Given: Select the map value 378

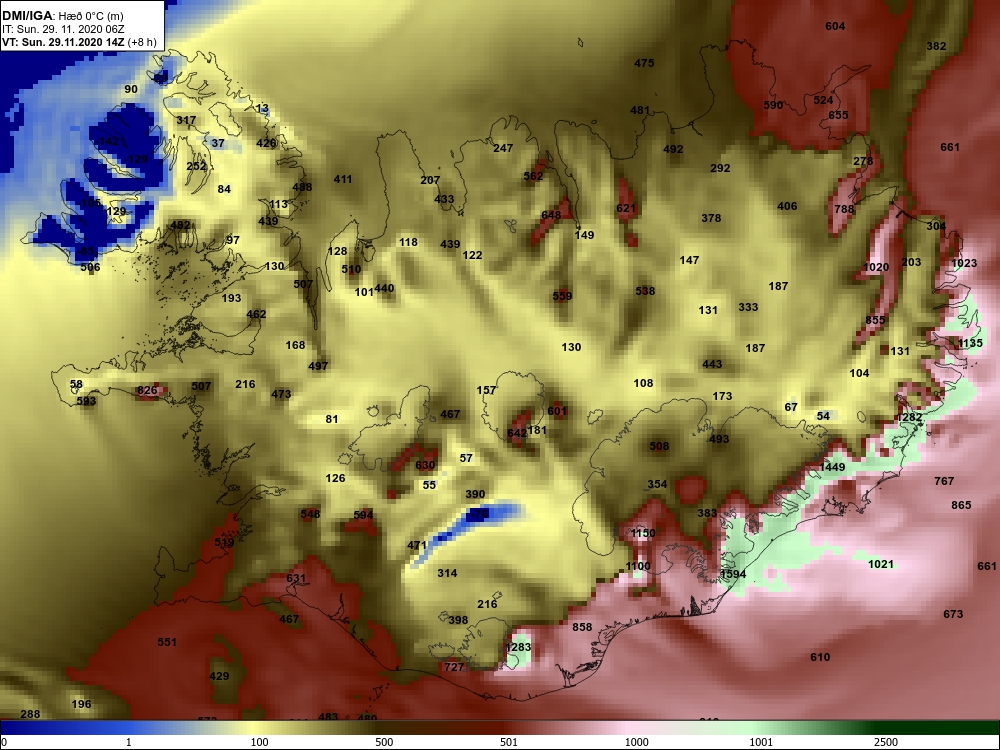Looking at the screenshot, I should (x=711, y=218).
